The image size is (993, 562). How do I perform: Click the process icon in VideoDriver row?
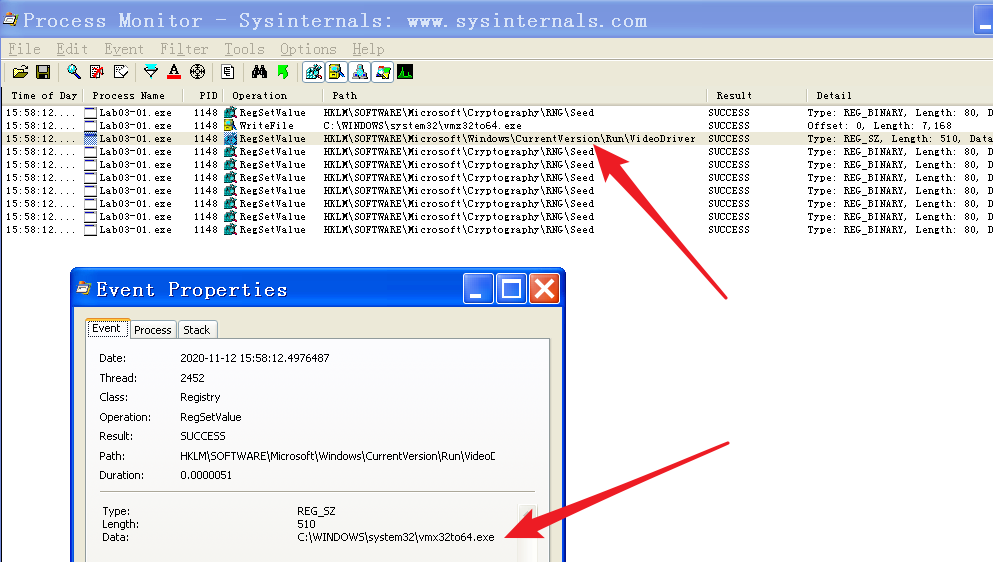(x=91, y=139)
